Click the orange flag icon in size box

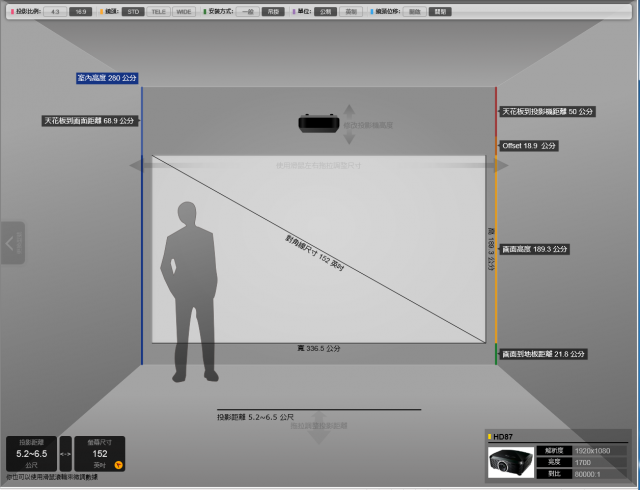point(118,465)
